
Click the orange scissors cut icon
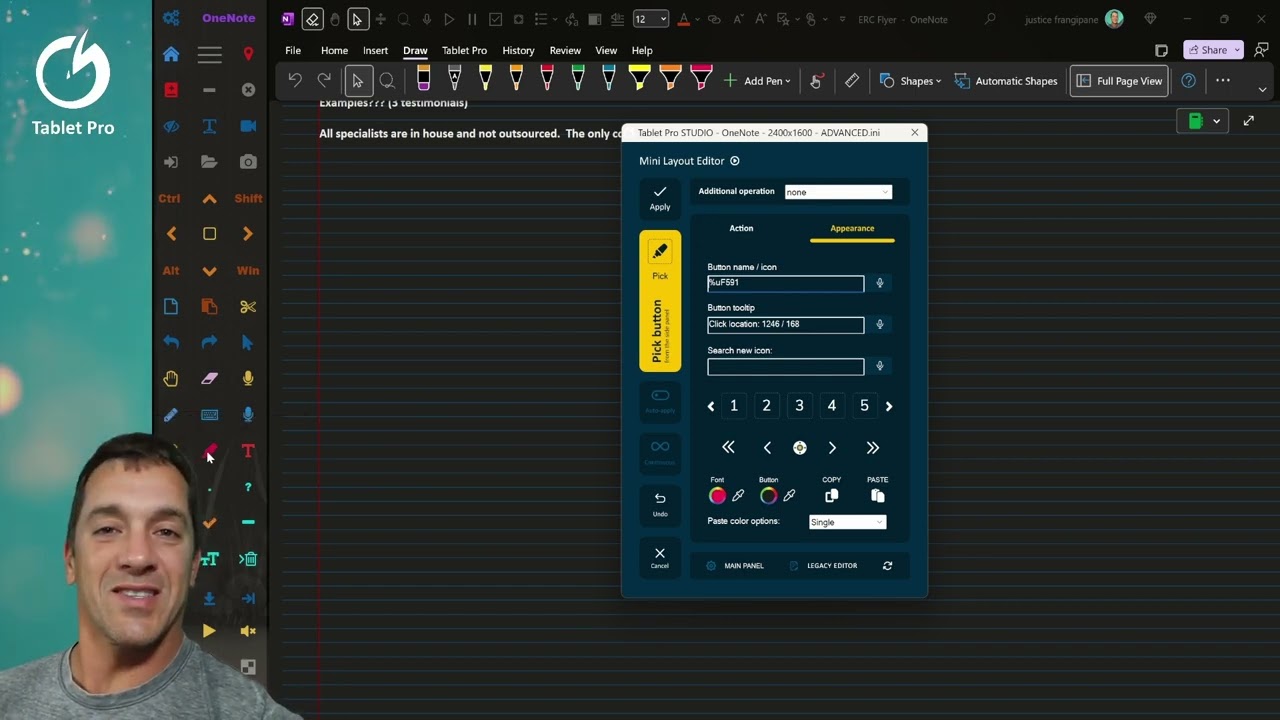[248, 306]
